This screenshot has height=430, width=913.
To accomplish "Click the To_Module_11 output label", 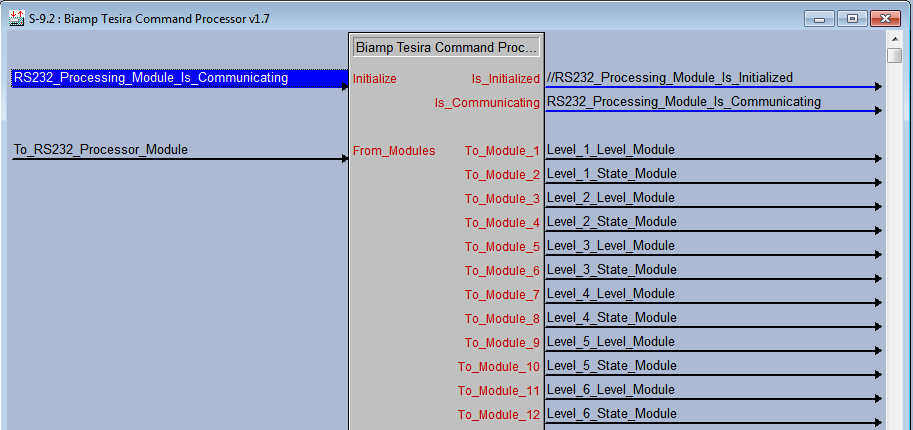I will point(498,391).
